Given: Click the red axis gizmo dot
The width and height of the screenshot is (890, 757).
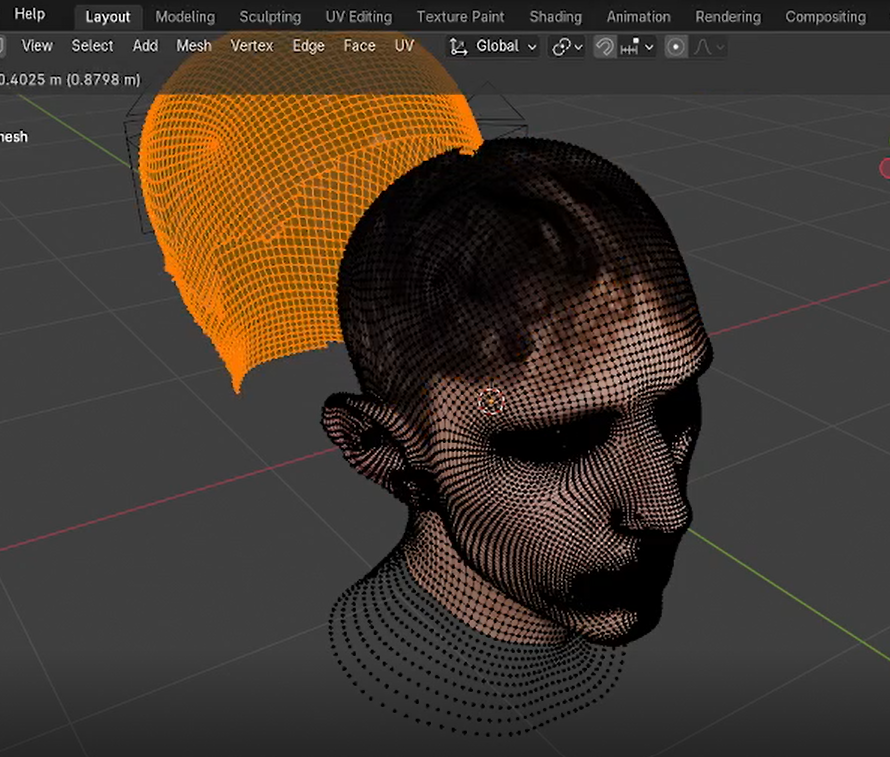Looking at the screenshot, I should pos(886,167).
